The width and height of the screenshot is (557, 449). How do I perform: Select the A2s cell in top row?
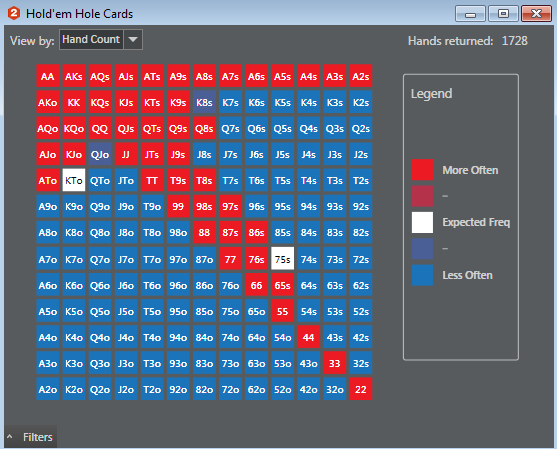361,76
